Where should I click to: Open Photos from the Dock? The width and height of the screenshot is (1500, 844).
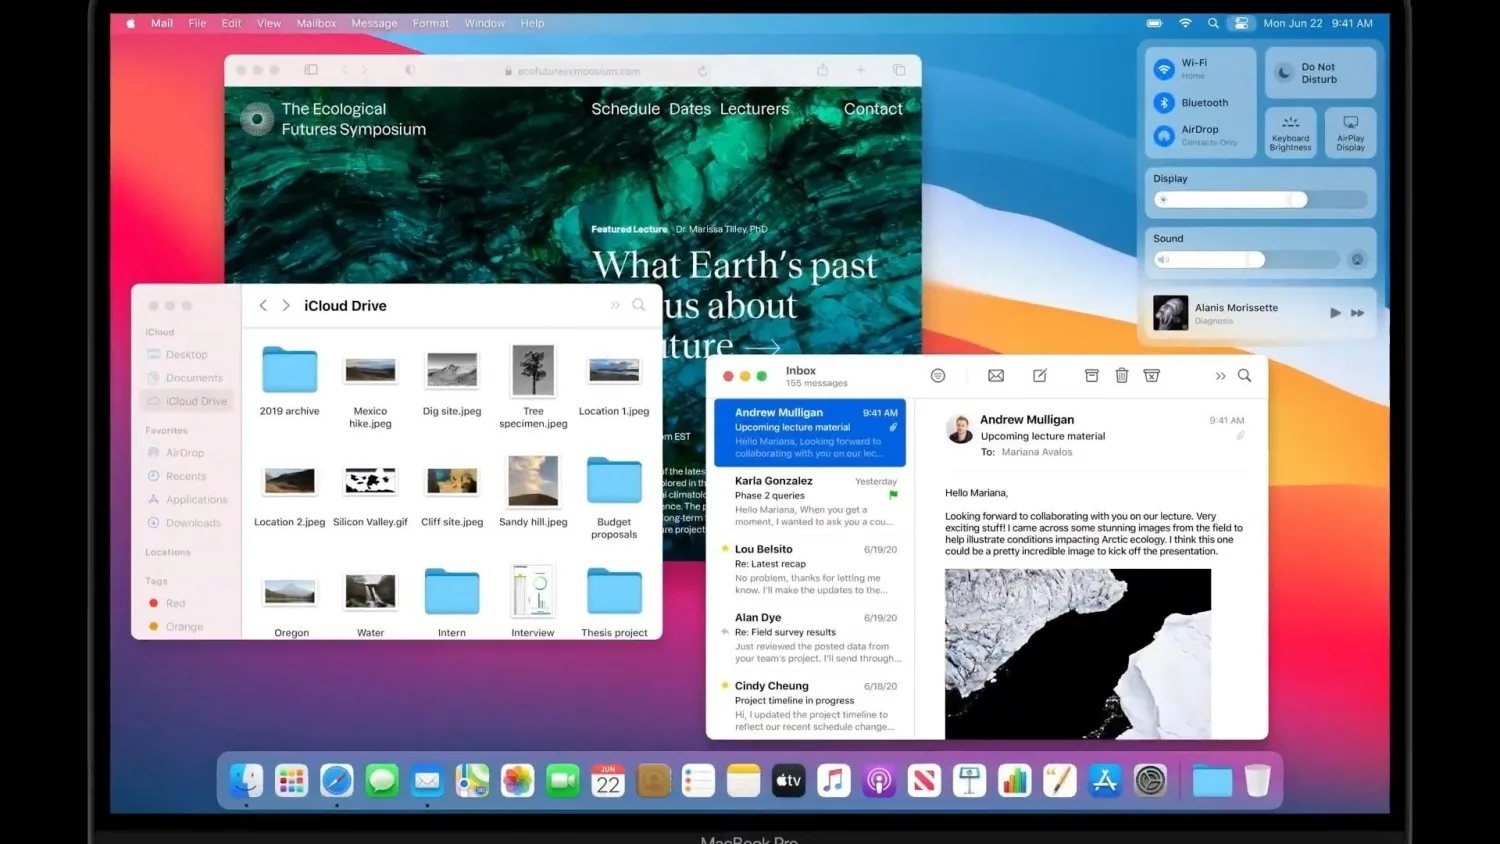tap(517, 780)
